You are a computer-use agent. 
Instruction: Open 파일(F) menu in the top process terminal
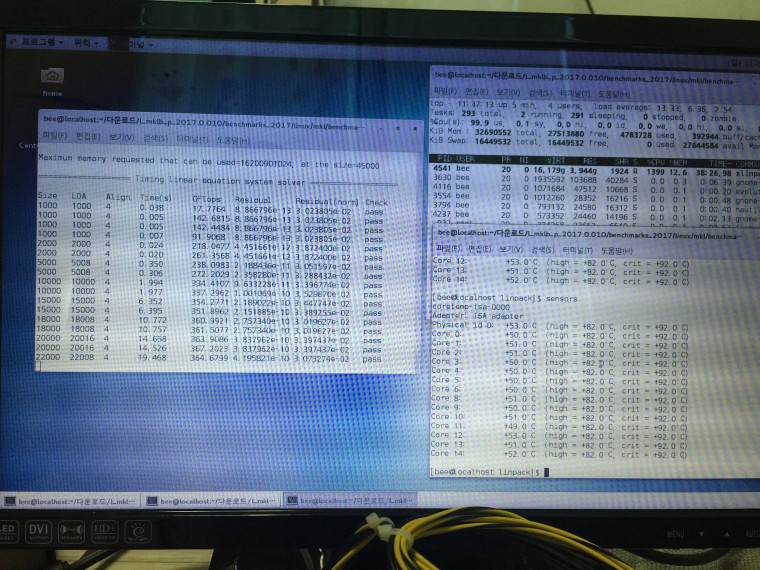pos(445,91)
